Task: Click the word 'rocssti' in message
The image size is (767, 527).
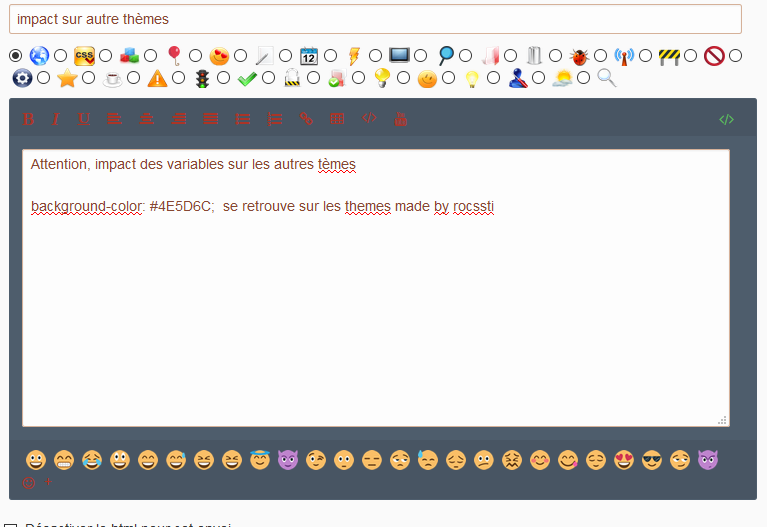Action: click(x=474, y=206)
